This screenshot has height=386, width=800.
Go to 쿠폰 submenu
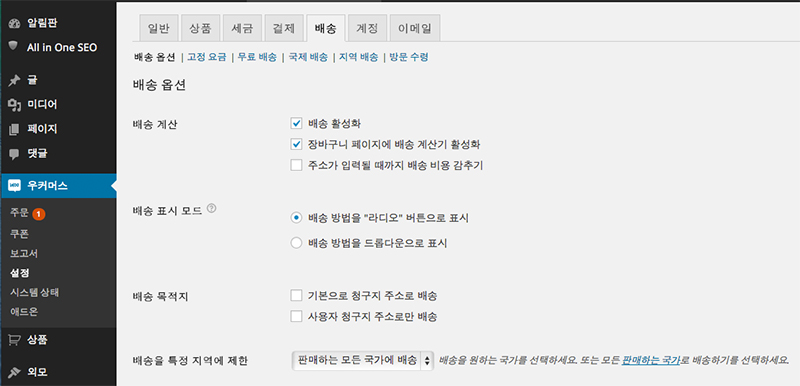pyautogui.click(x=19, y=234)
